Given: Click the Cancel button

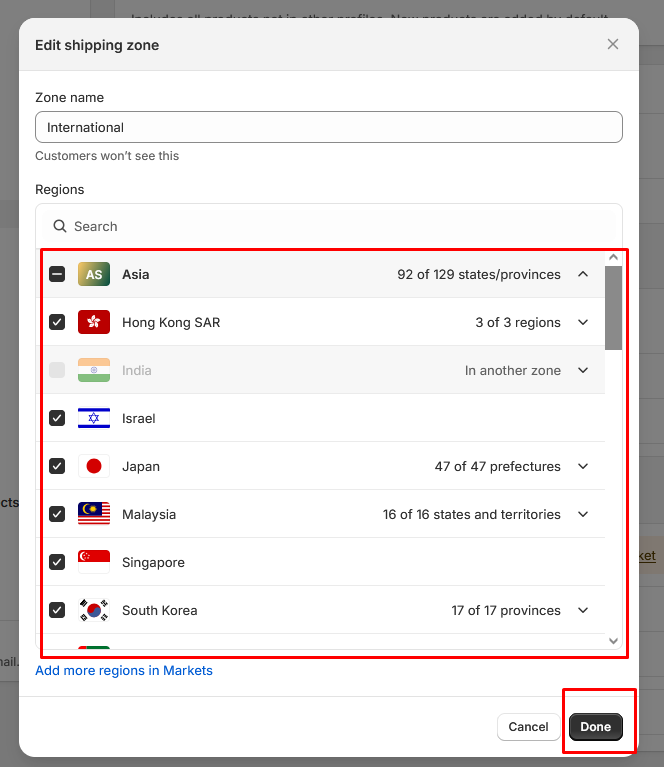Looking at the screenshot, I should click(x=528, y=727).
